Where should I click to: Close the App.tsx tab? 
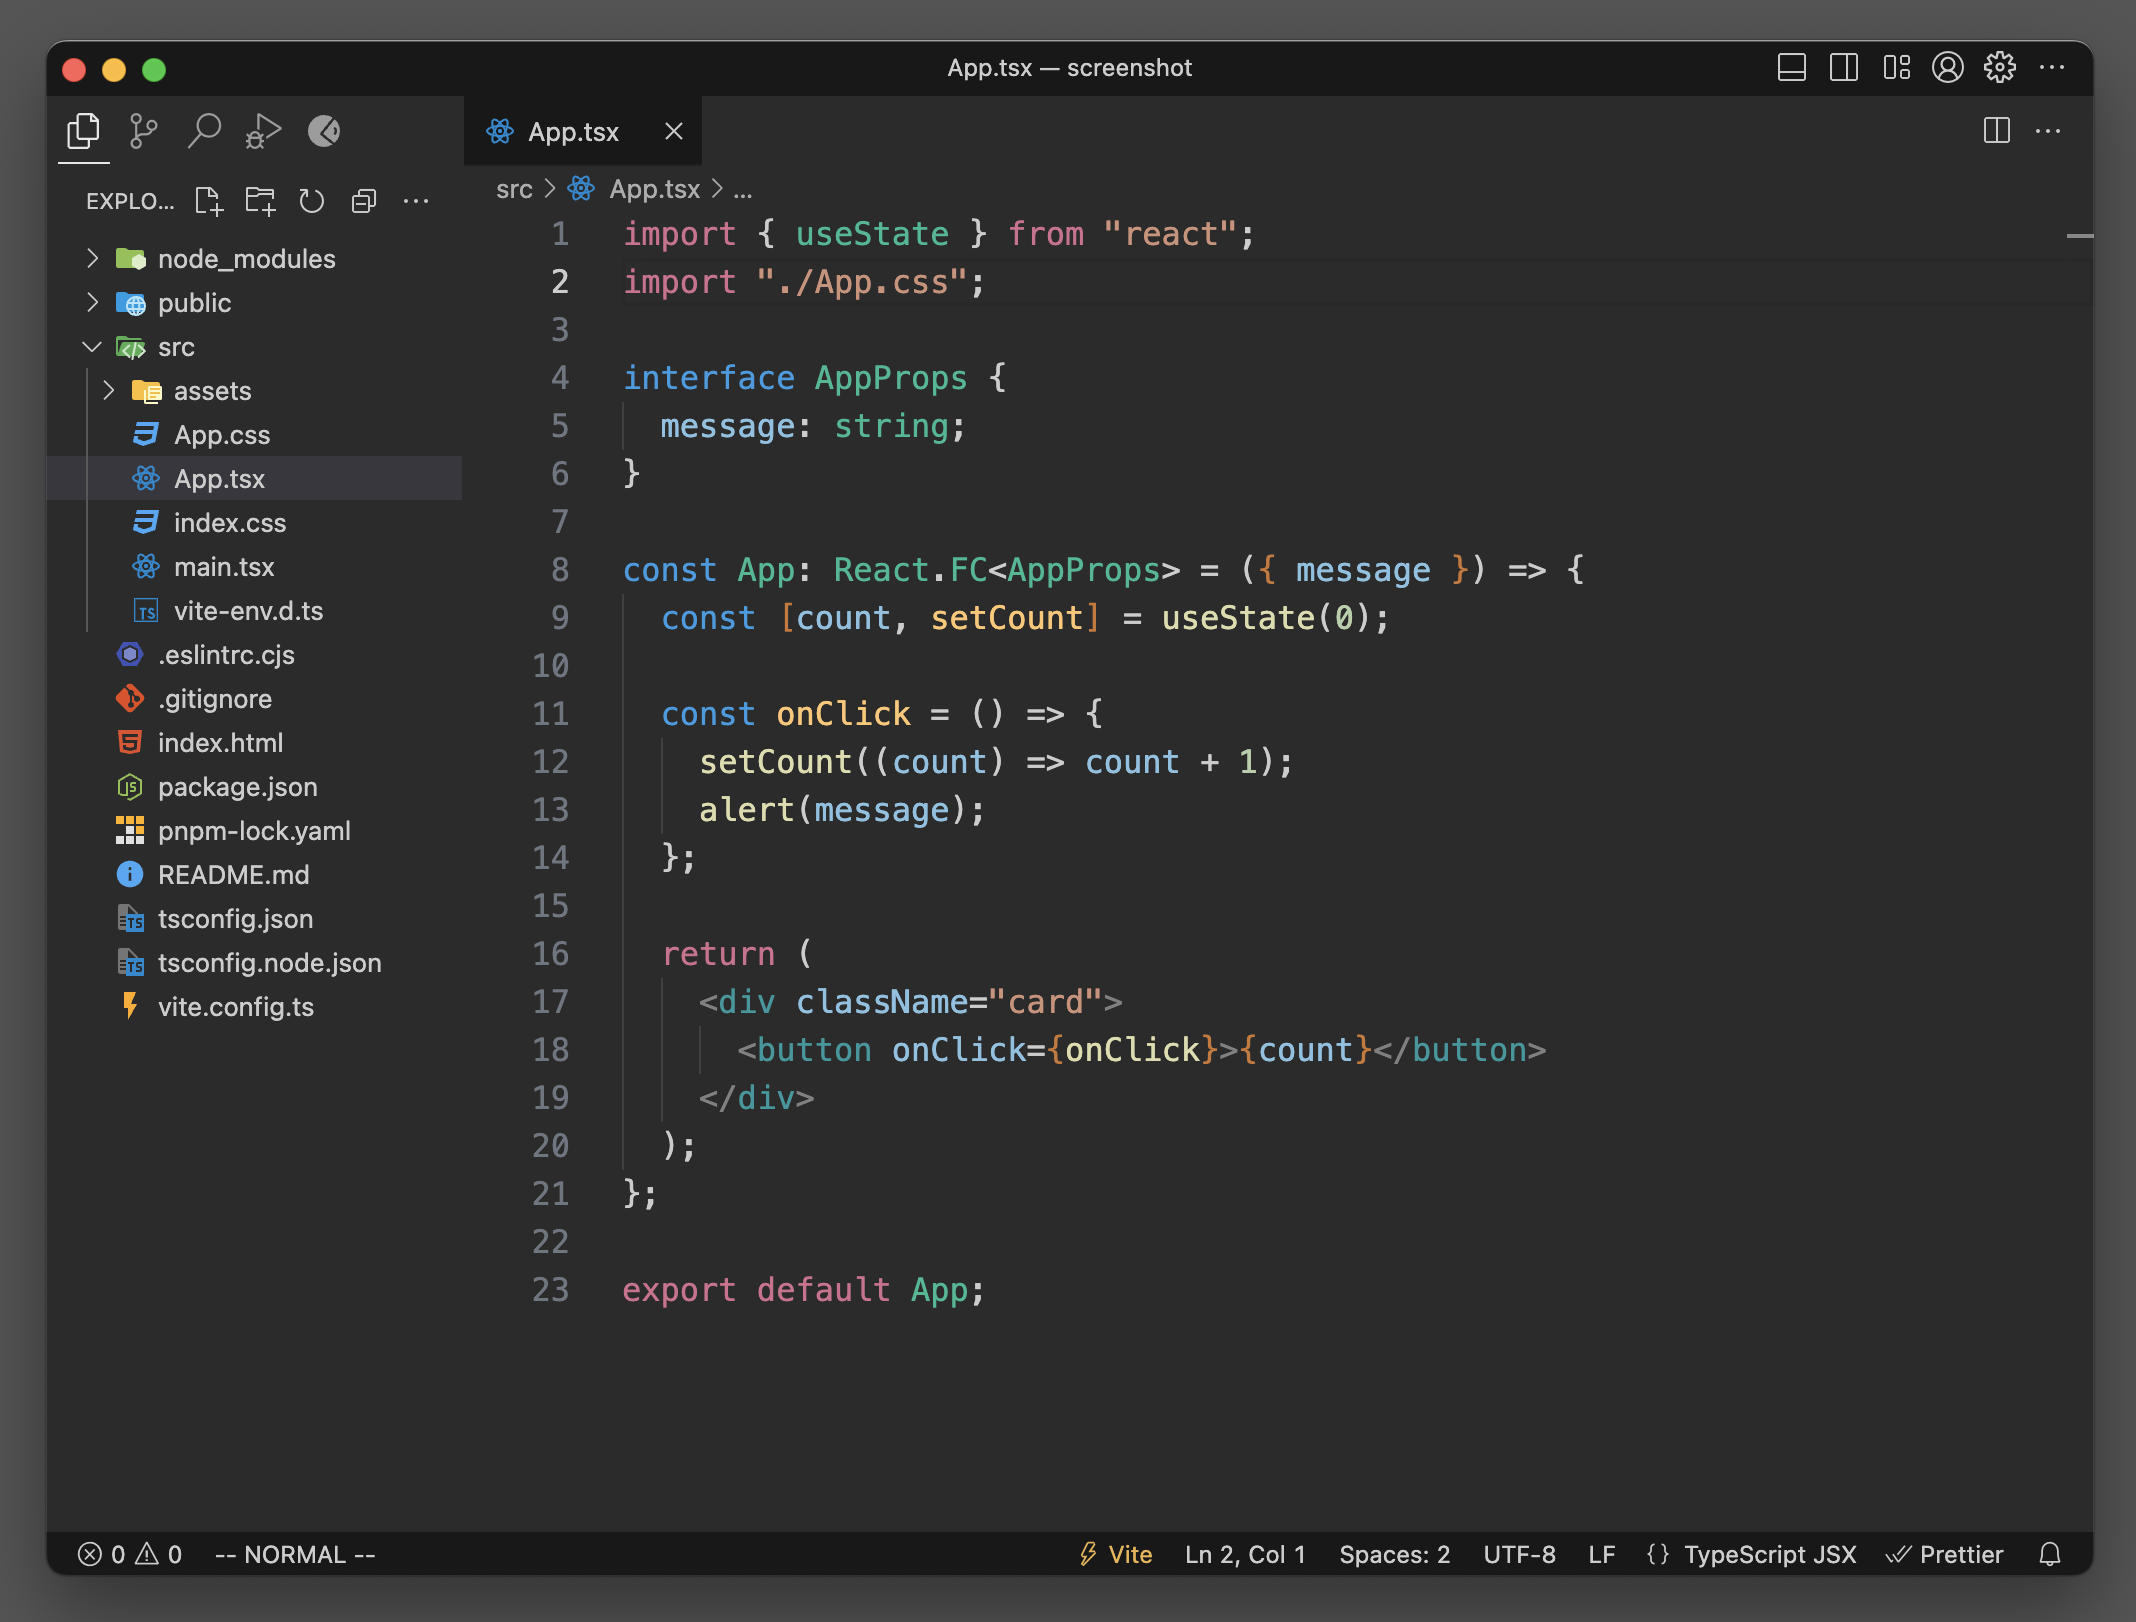pos(674,131)
